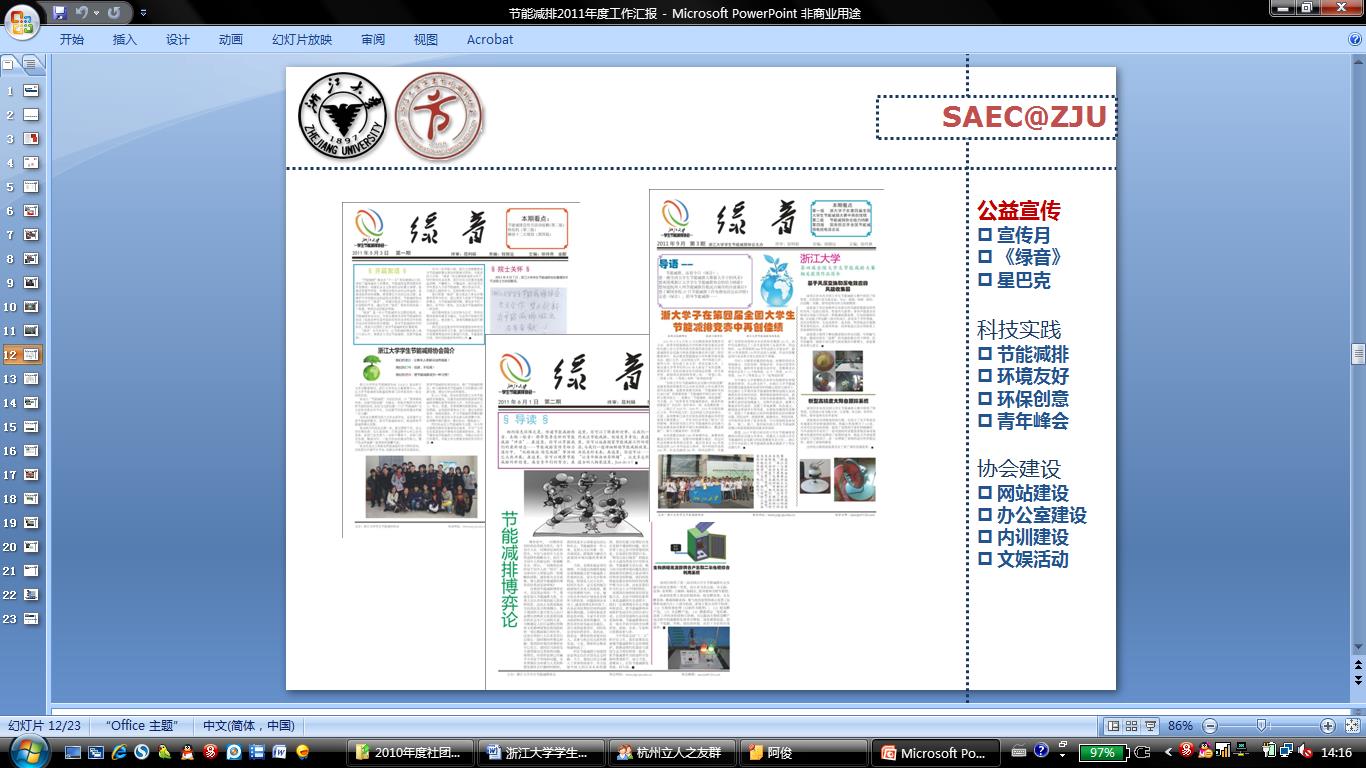Click the 科技实践 heading text
Image resolution: width=1366 pixels, height=768 pixels.
1019,330
